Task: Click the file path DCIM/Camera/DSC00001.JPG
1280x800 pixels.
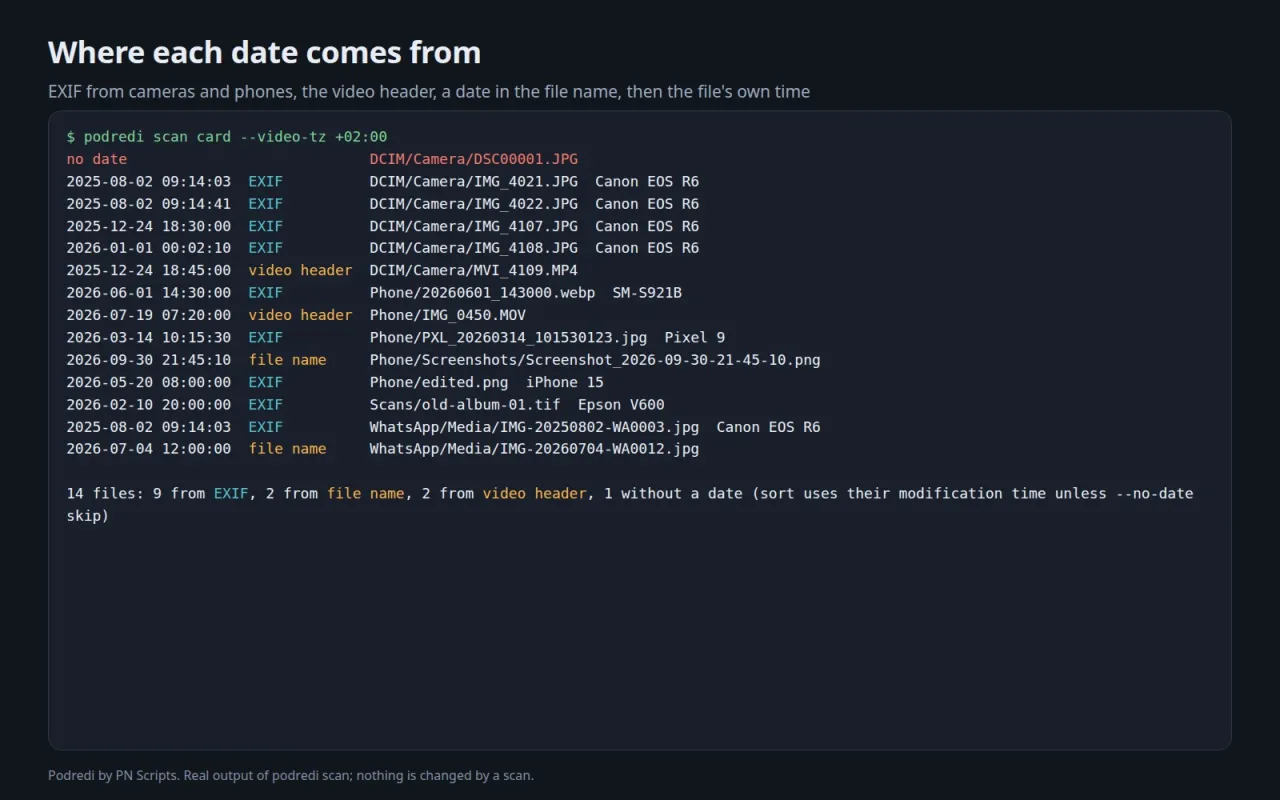Action: pos(474,158)
